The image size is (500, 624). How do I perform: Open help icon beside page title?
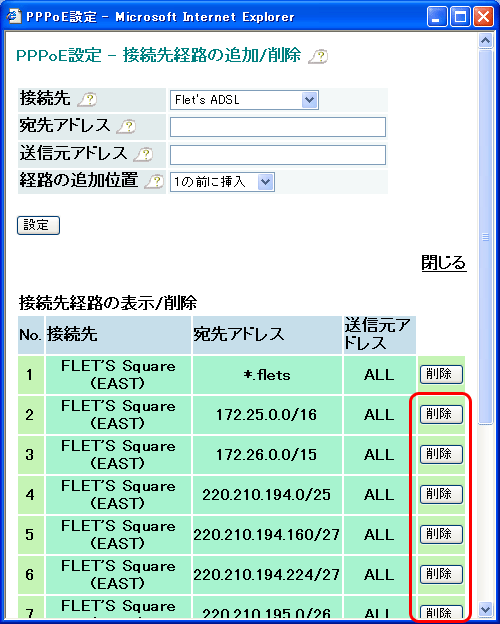coord(318,56)
